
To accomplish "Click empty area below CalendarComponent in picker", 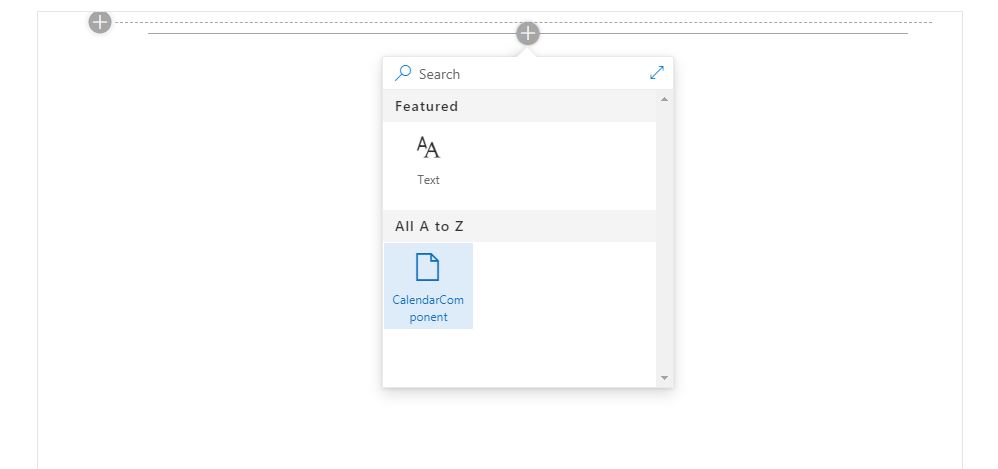I will click(519, 358).
